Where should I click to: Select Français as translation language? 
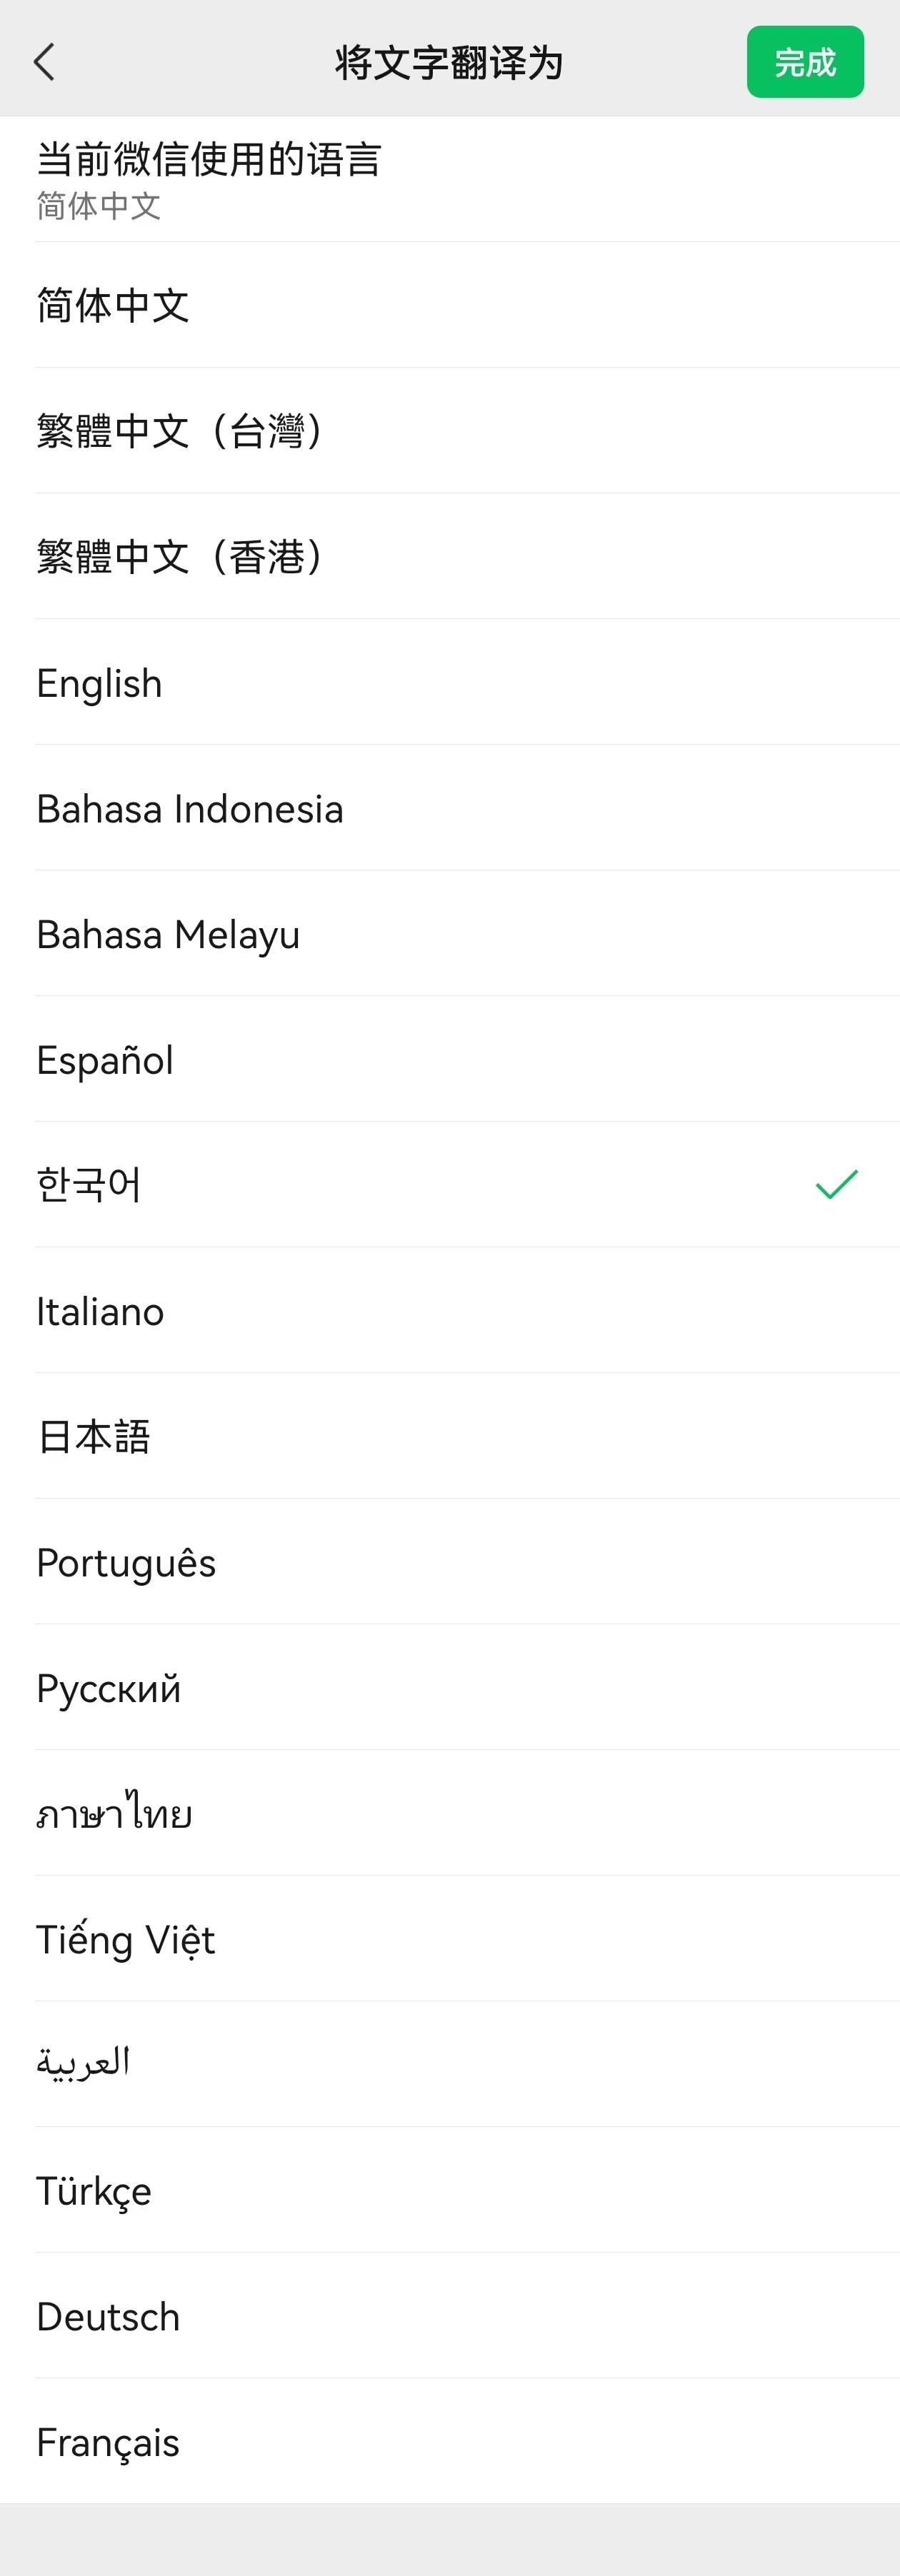[x=108, y=2442]
